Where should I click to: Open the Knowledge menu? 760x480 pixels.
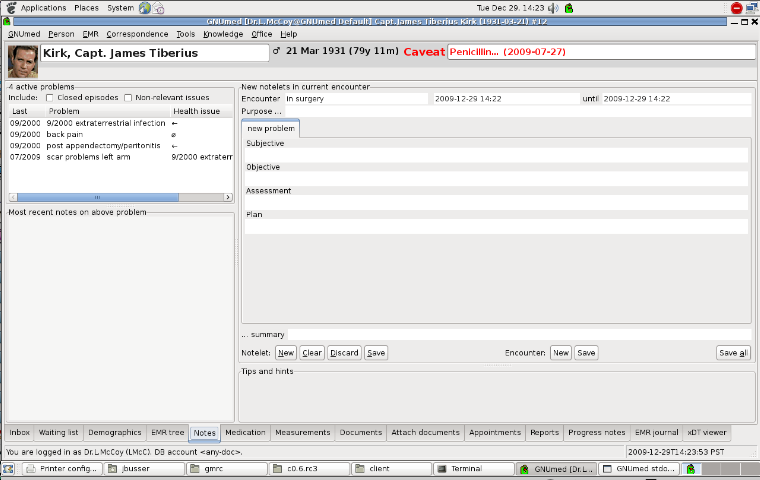tap(223, 34)
